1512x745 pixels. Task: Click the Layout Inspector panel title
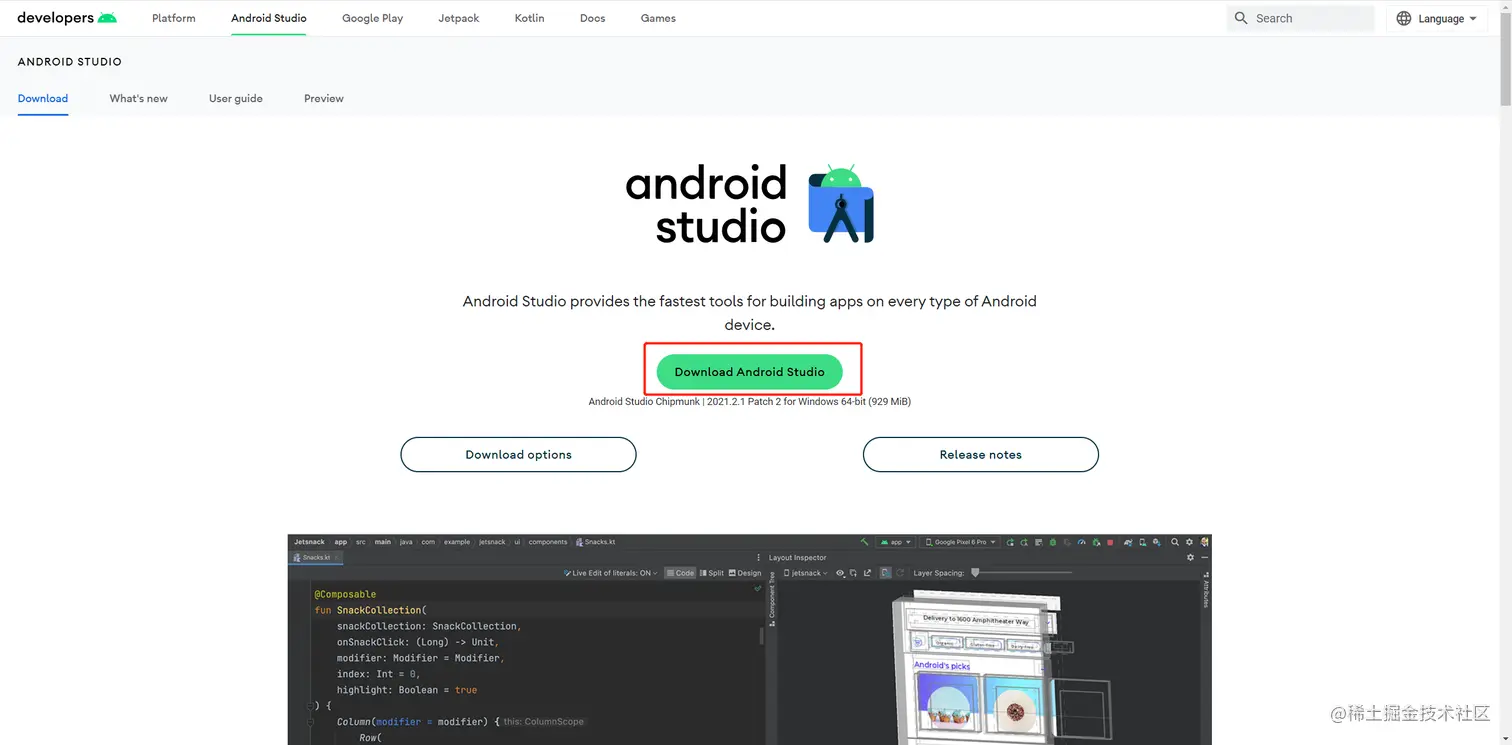pos(798,557)
